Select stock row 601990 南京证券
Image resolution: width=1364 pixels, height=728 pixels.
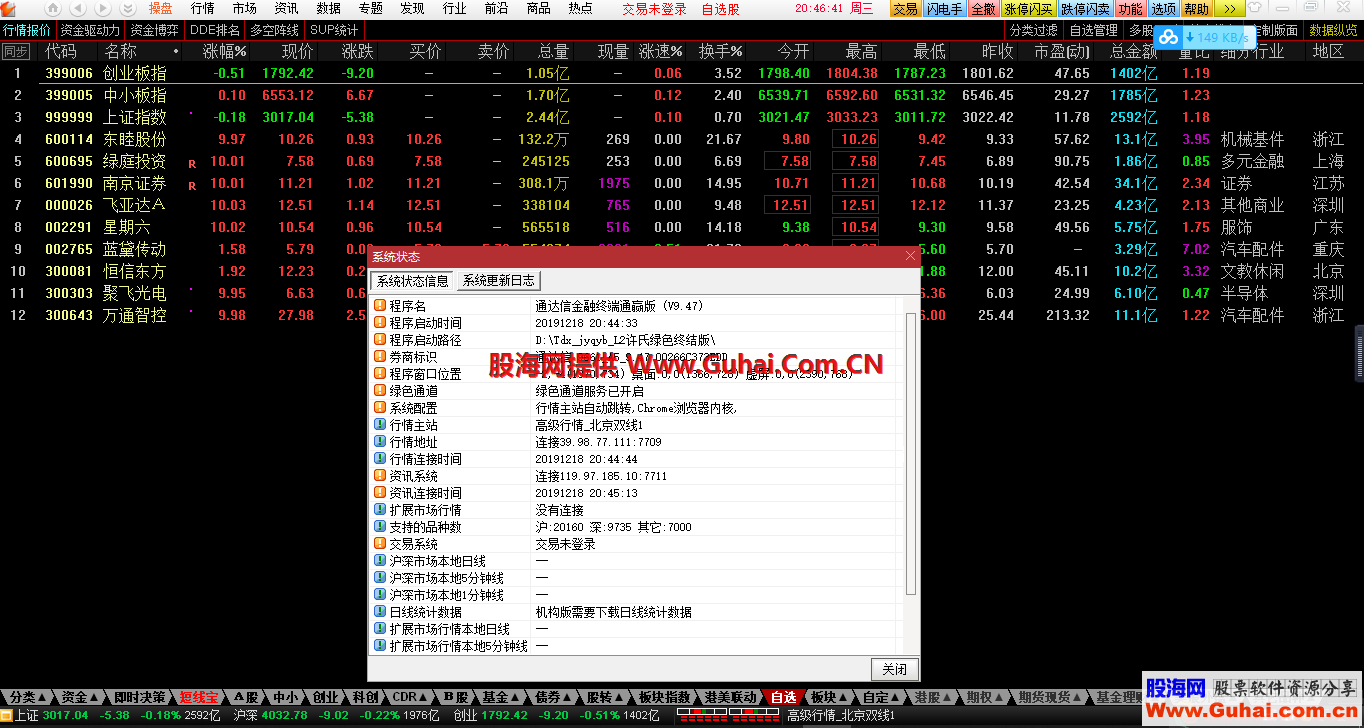pyautogui.click(x=682, y=183)
